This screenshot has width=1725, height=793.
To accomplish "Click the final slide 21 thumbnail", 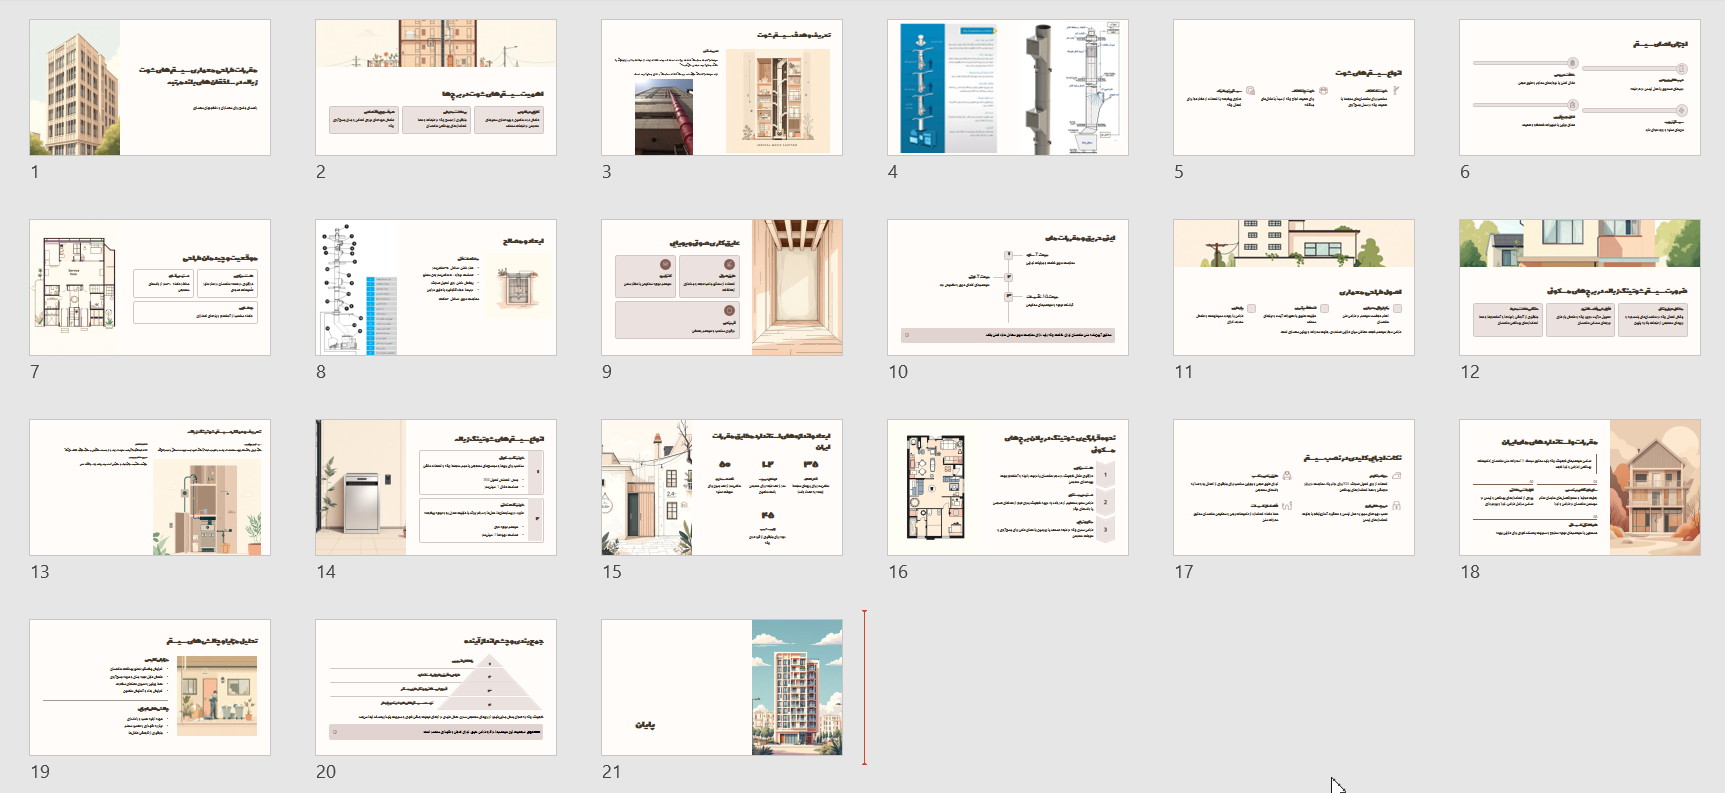I will click(x=722, y=687).
